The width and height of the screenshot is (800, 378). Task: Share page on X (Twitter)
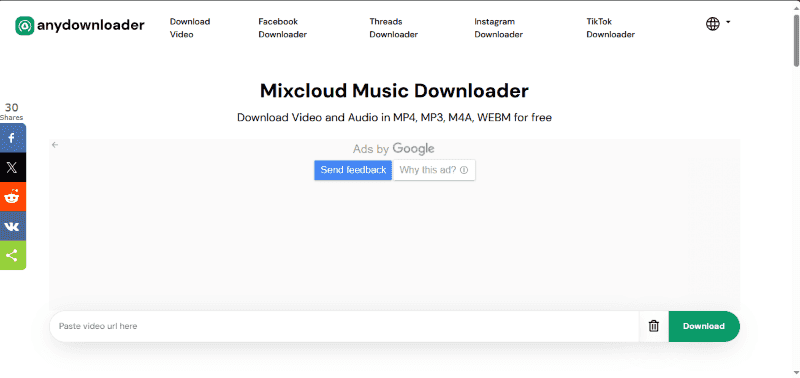click(12, 167)
